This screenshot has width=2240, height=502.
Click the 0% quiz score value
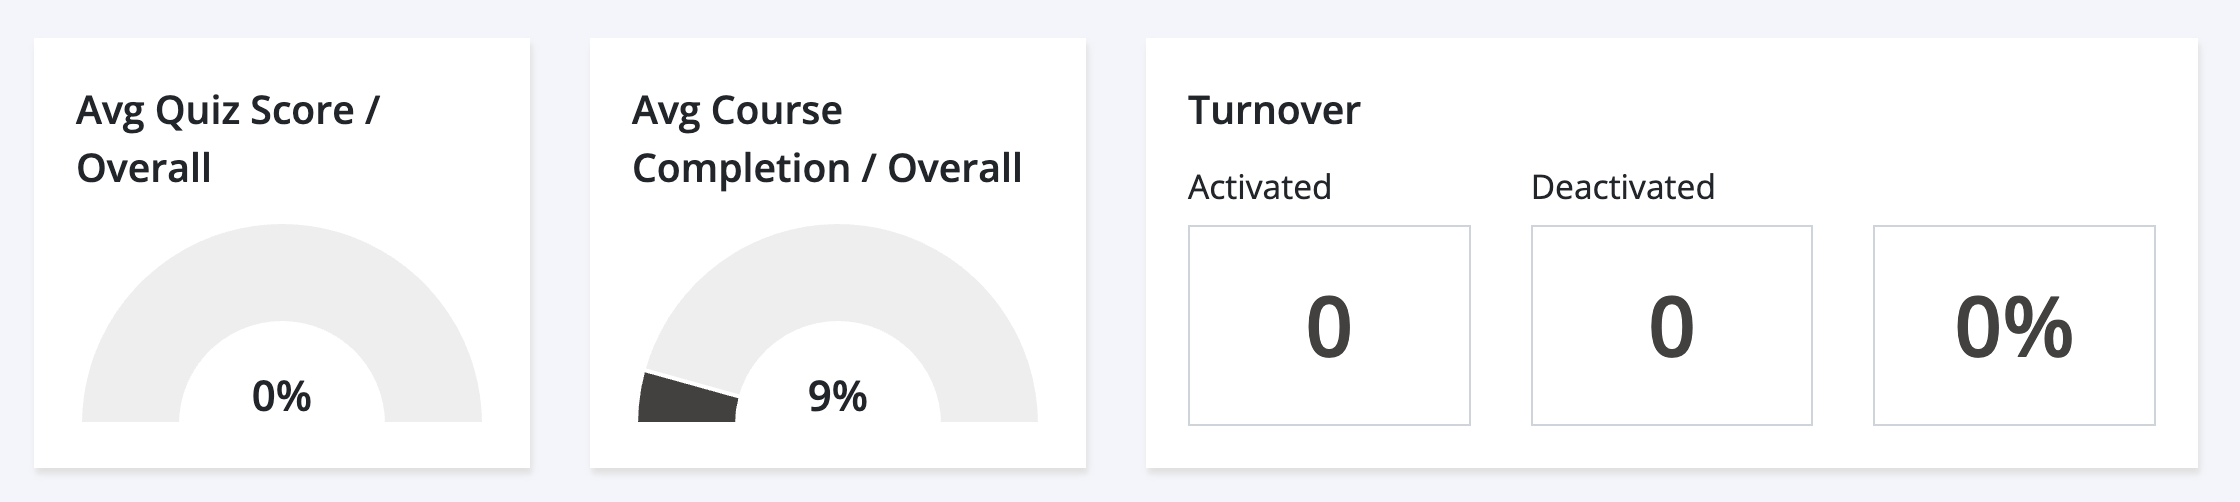pos(281,397)
